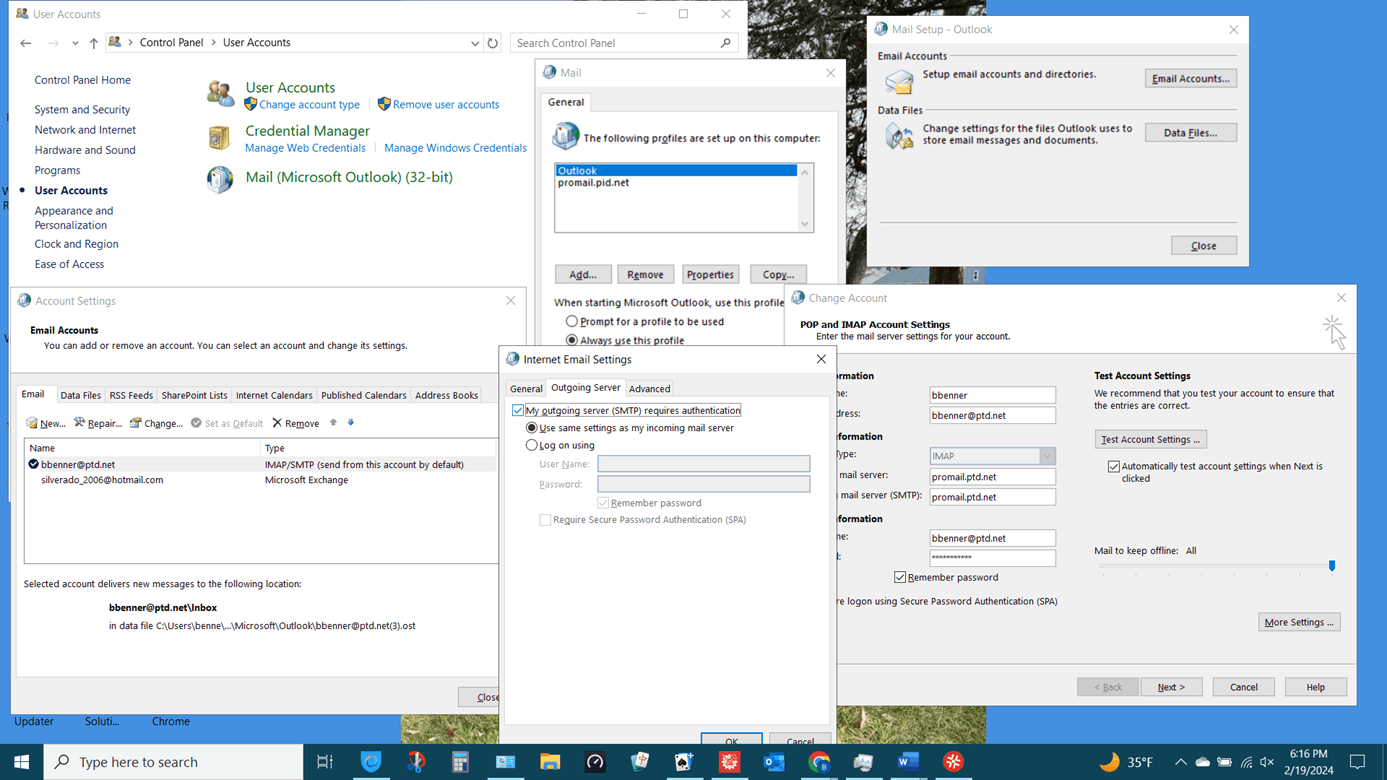Switch to the Data Files tab
The height and width of the screenshot is (780, 1387).
tap(80, 396)
